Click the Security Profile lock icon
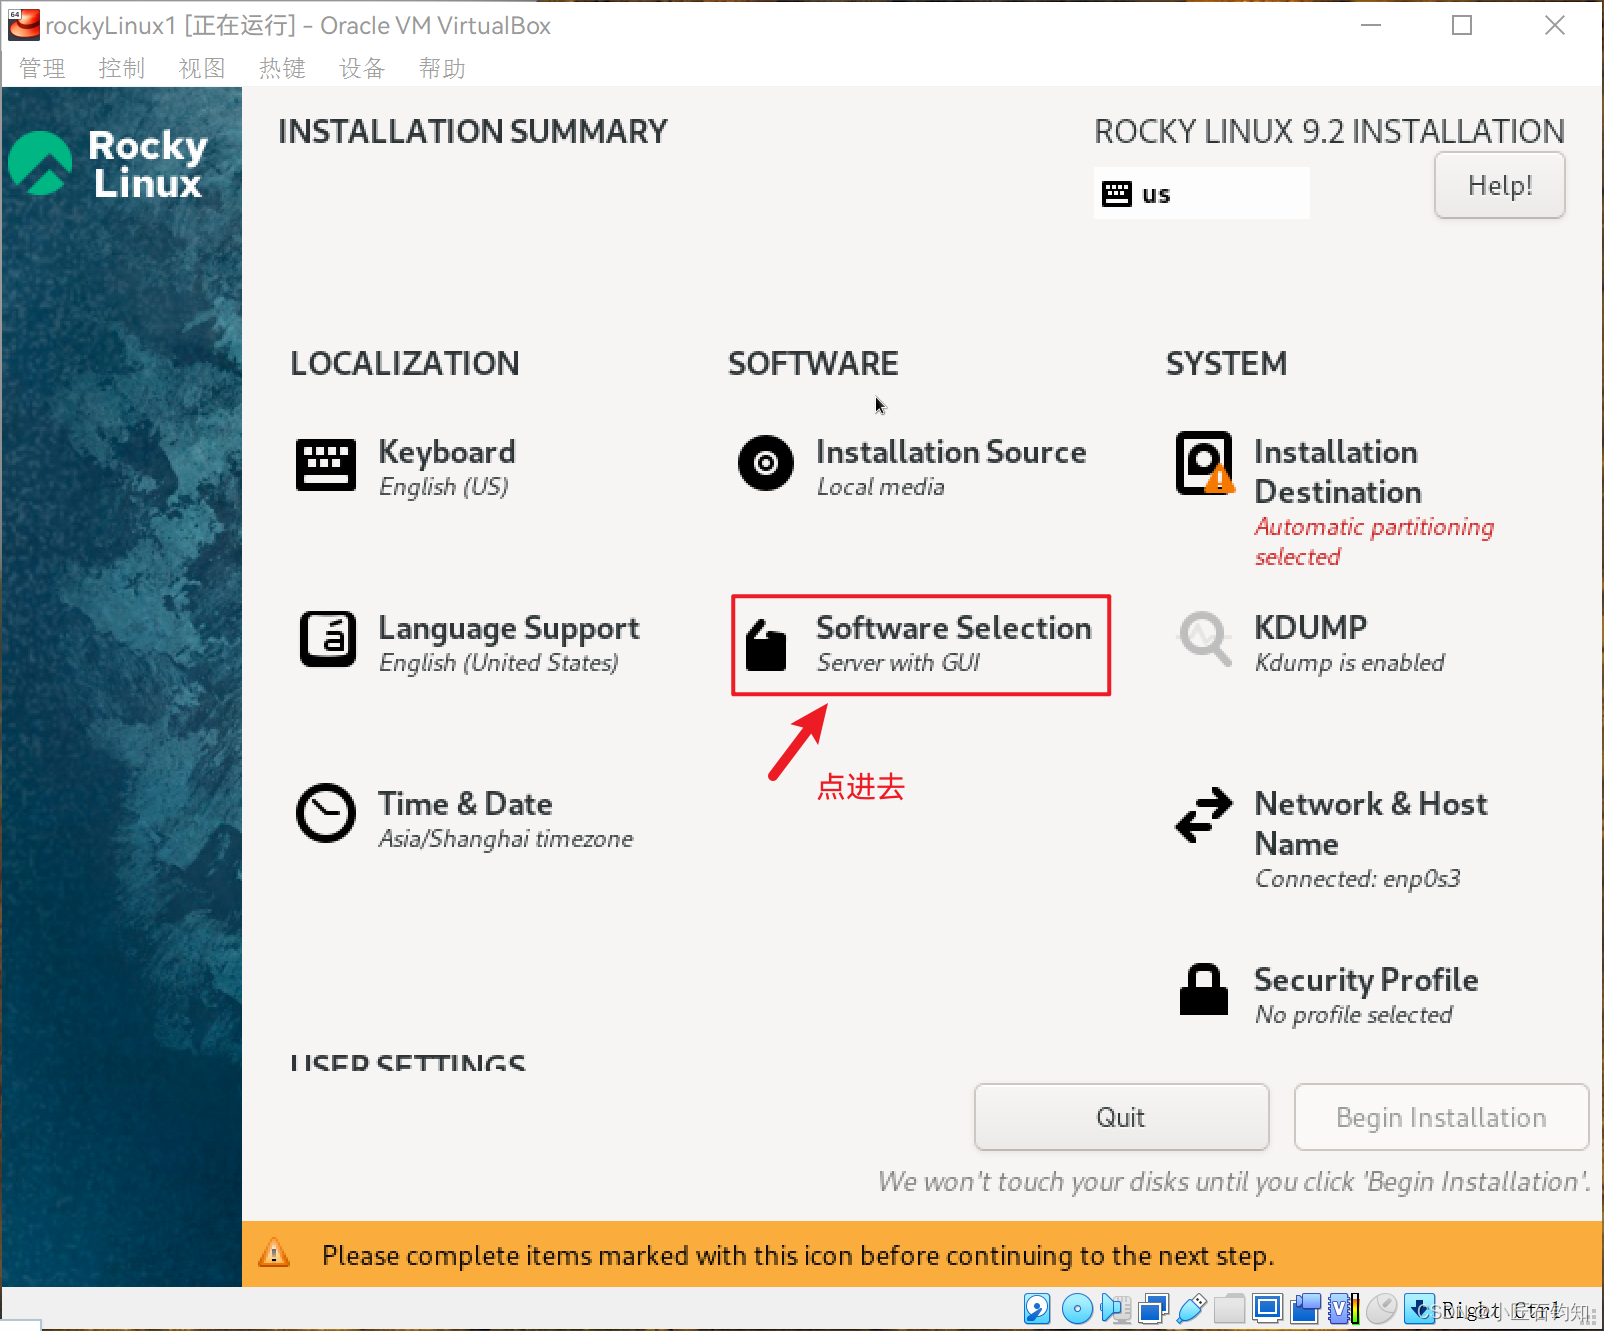This screenshot has width=1604, height=1331. pos(1204,990)
